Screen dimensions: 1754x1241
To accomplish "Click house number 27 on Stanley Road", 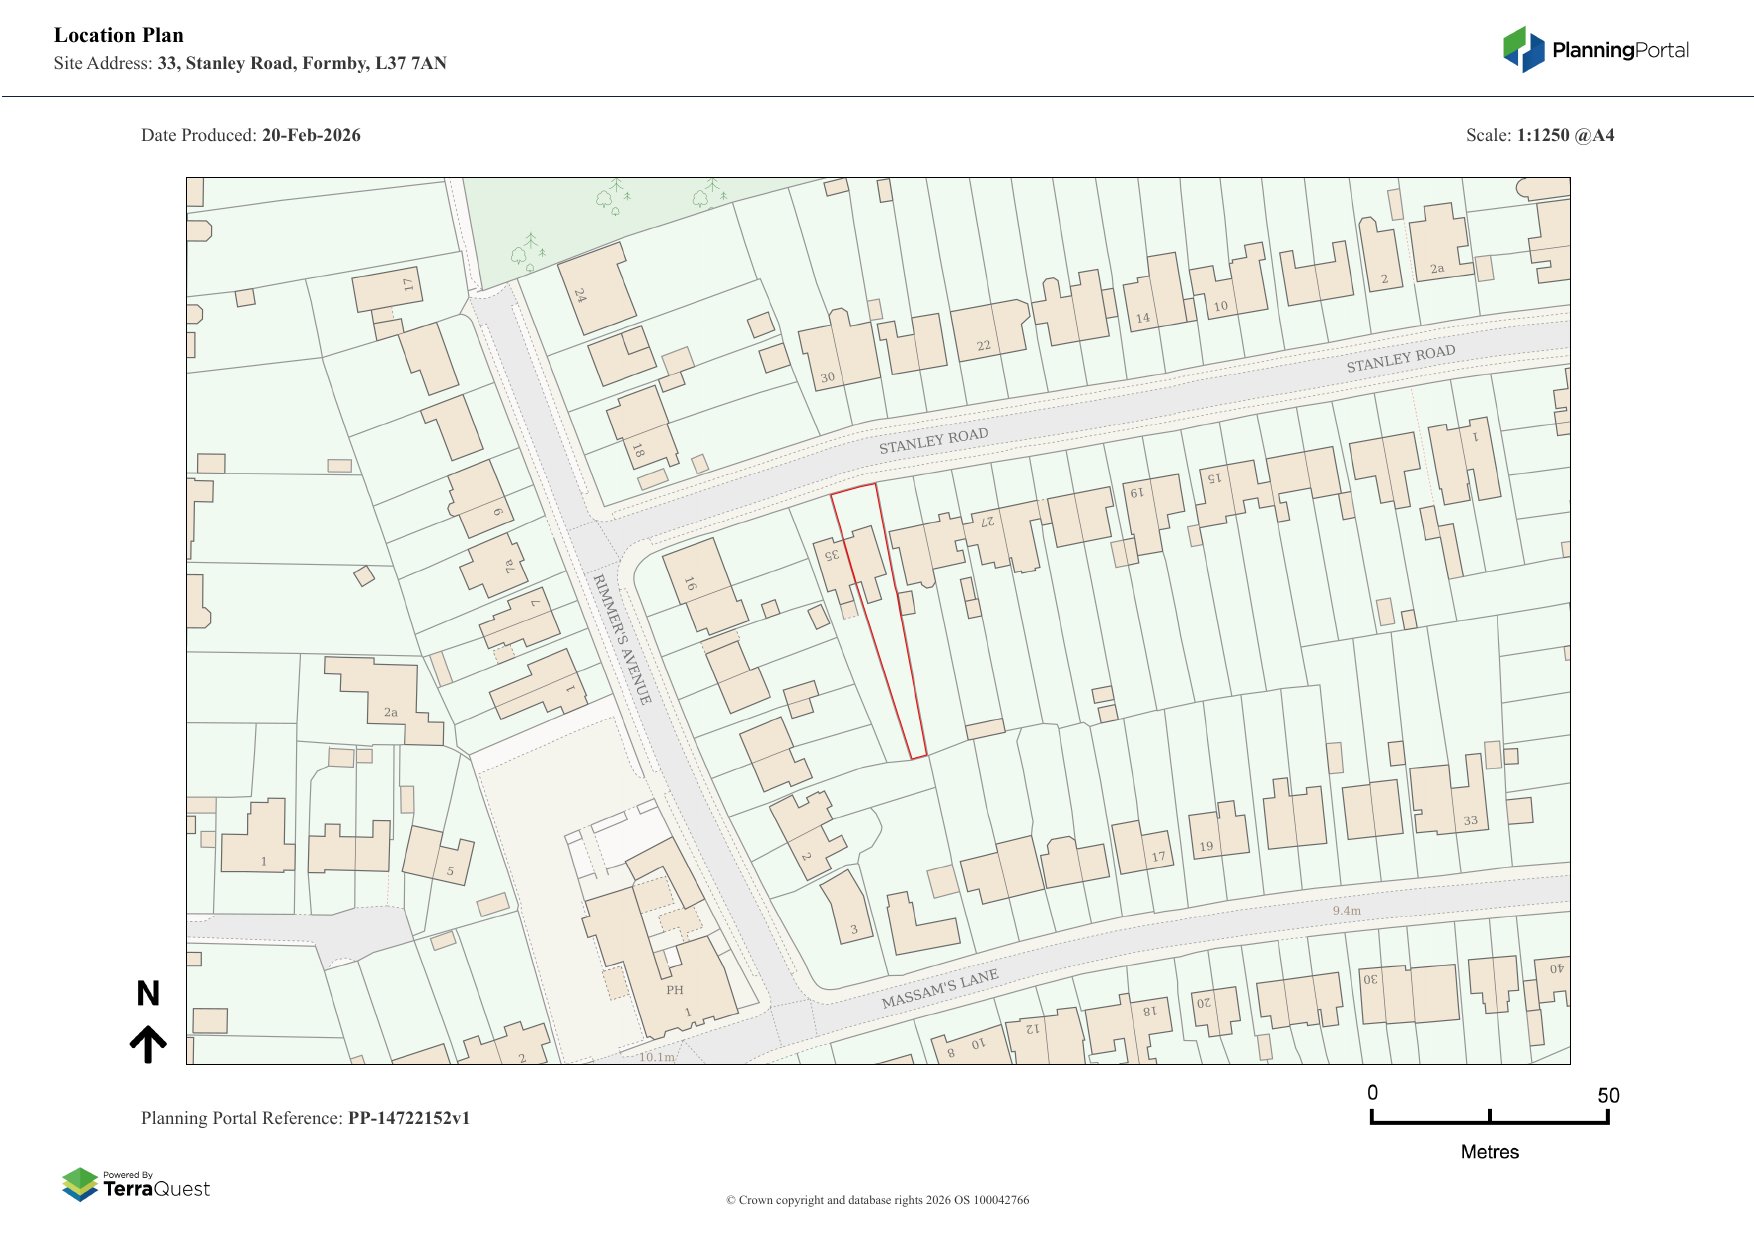I will [987, 521].
